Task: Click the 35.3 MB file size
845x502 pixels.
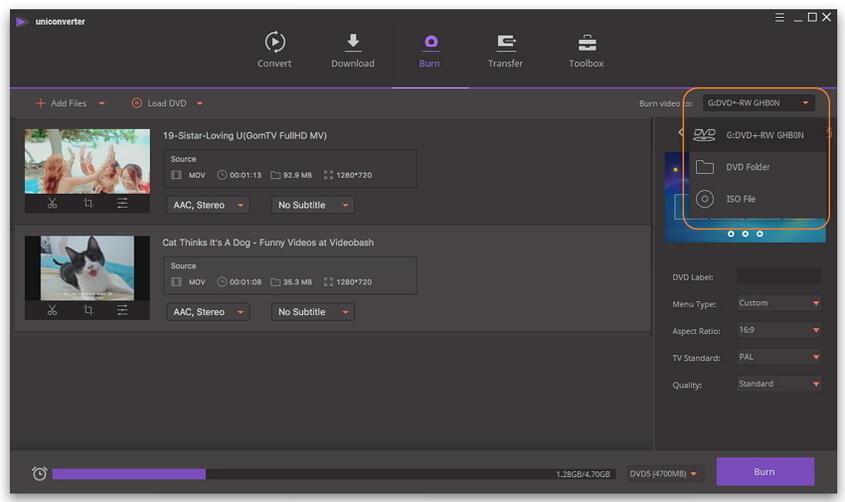Action: pyautogui.click(x=297, y=282)
